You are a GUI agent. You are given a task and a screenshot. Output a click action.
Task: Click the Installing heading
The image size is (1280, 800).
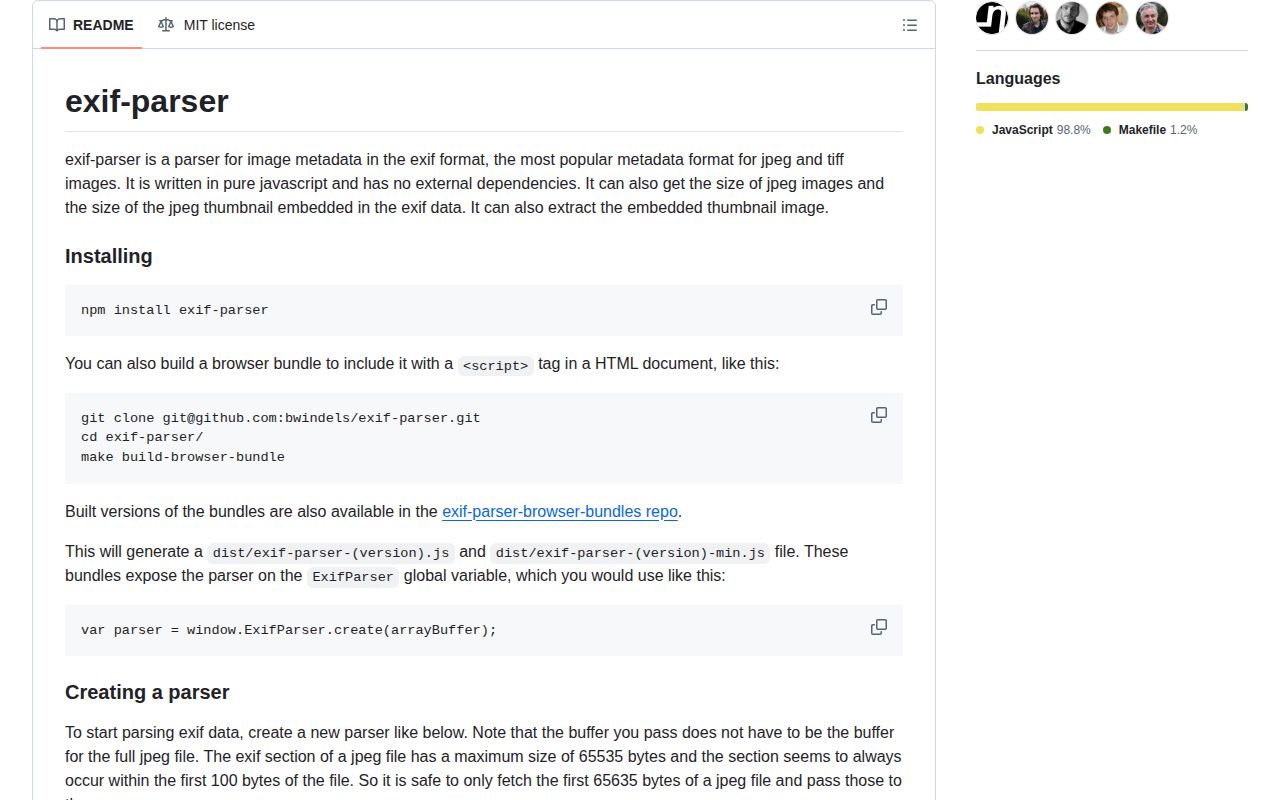point(109,256)
